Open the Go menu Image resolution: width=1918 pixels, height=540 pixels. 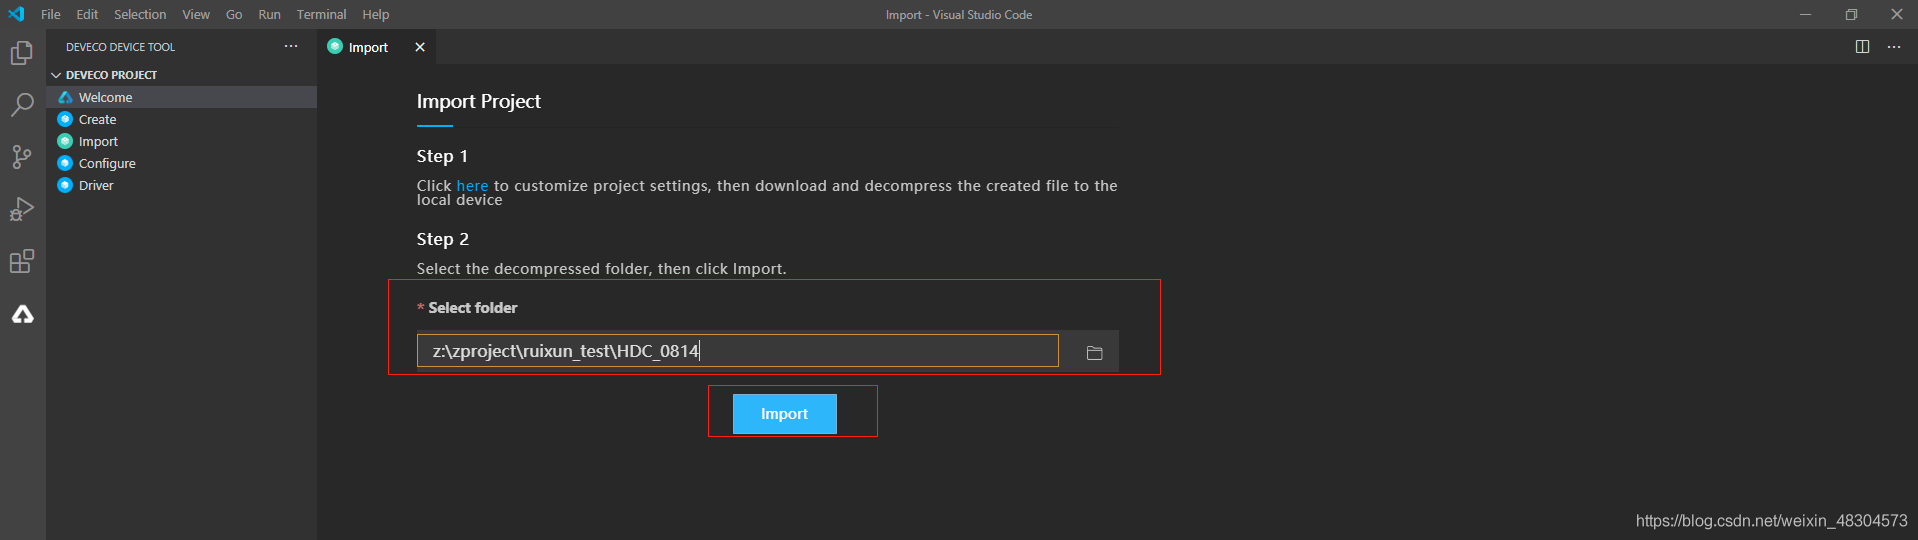(x=234, y=14)
